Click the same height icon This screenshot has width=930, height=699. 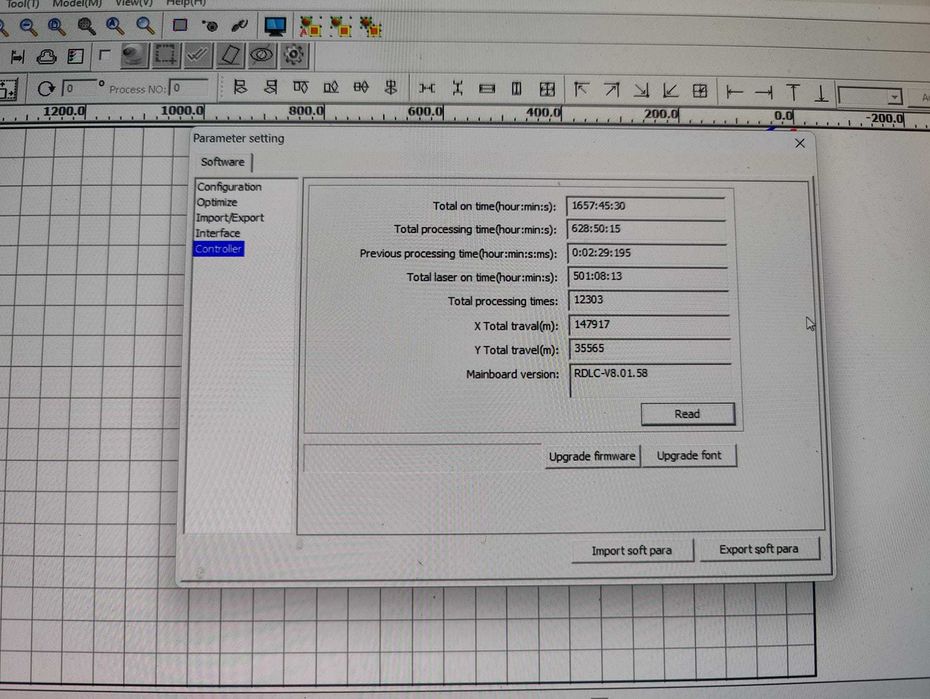click(517, 89)
